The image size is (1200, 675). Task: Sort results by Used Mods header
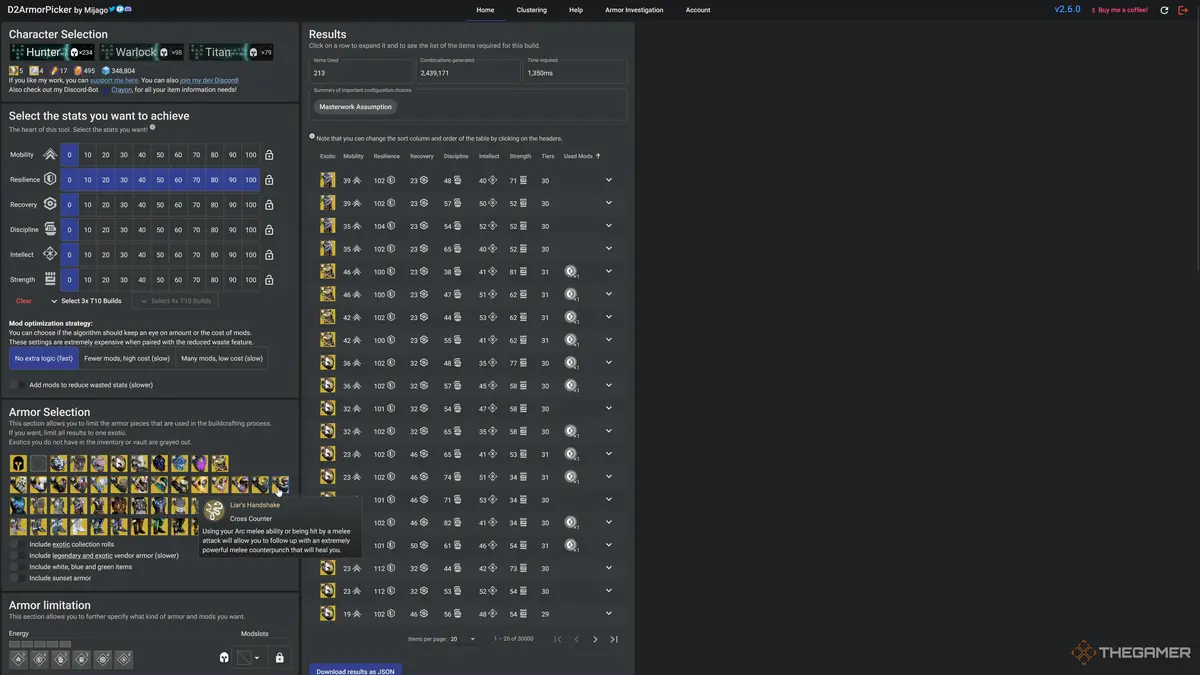point(583,156)
